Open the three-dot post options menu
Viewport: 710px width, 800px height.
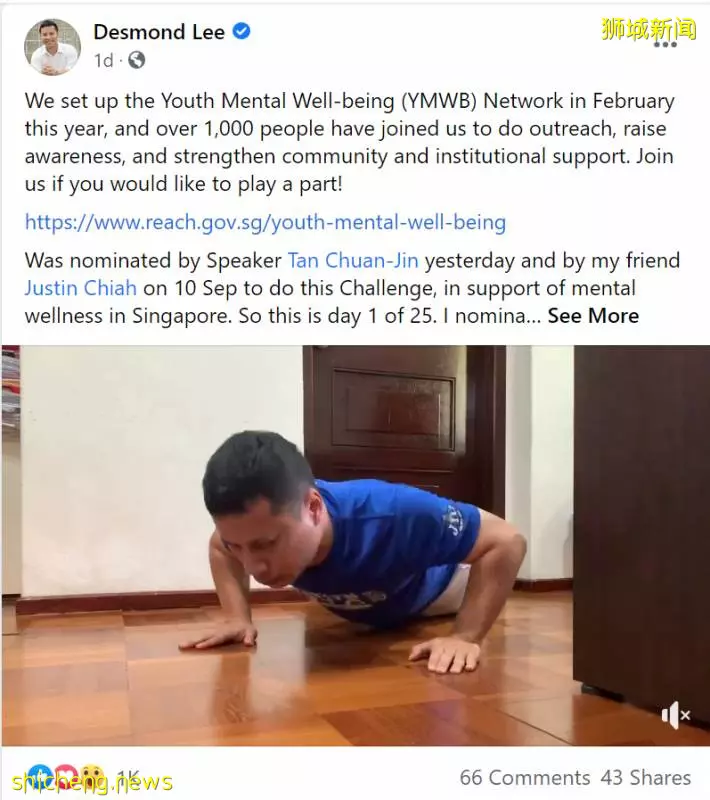tap(666, 44)
